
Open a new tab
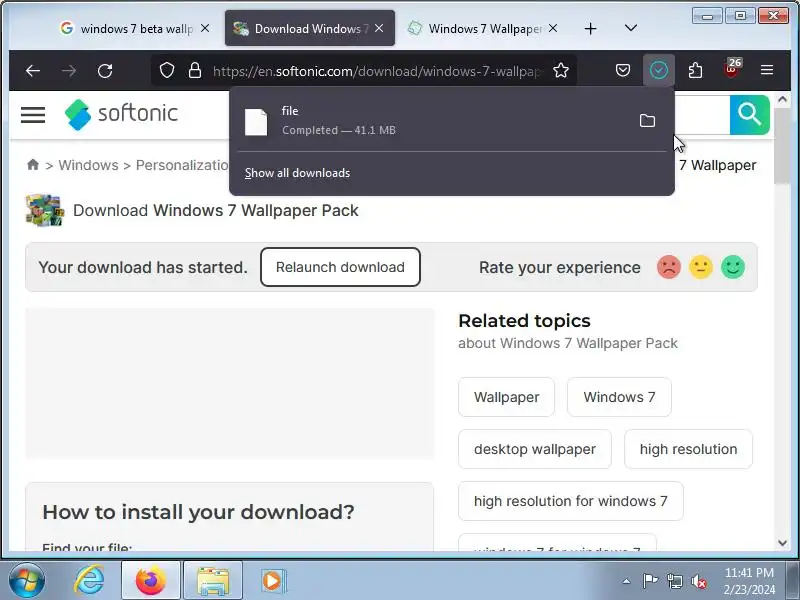coord(590,29)
